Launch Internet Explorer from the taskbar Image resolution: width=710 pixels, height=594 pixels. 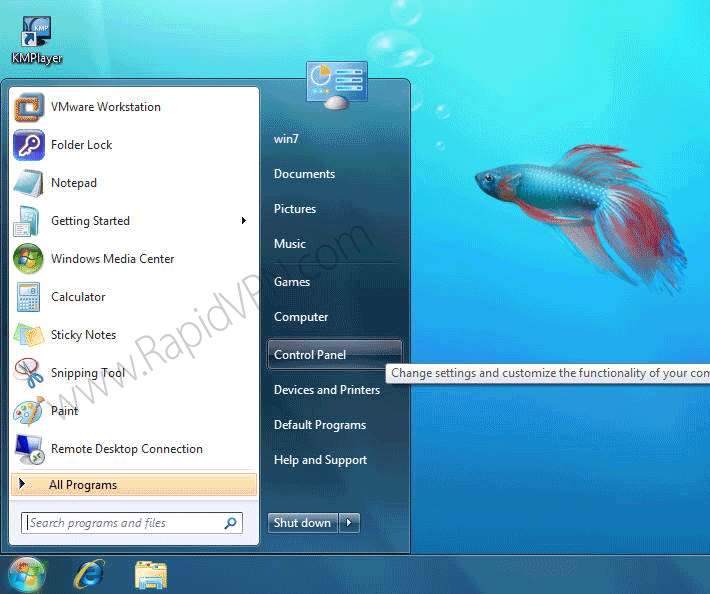[x=89, y=574]
